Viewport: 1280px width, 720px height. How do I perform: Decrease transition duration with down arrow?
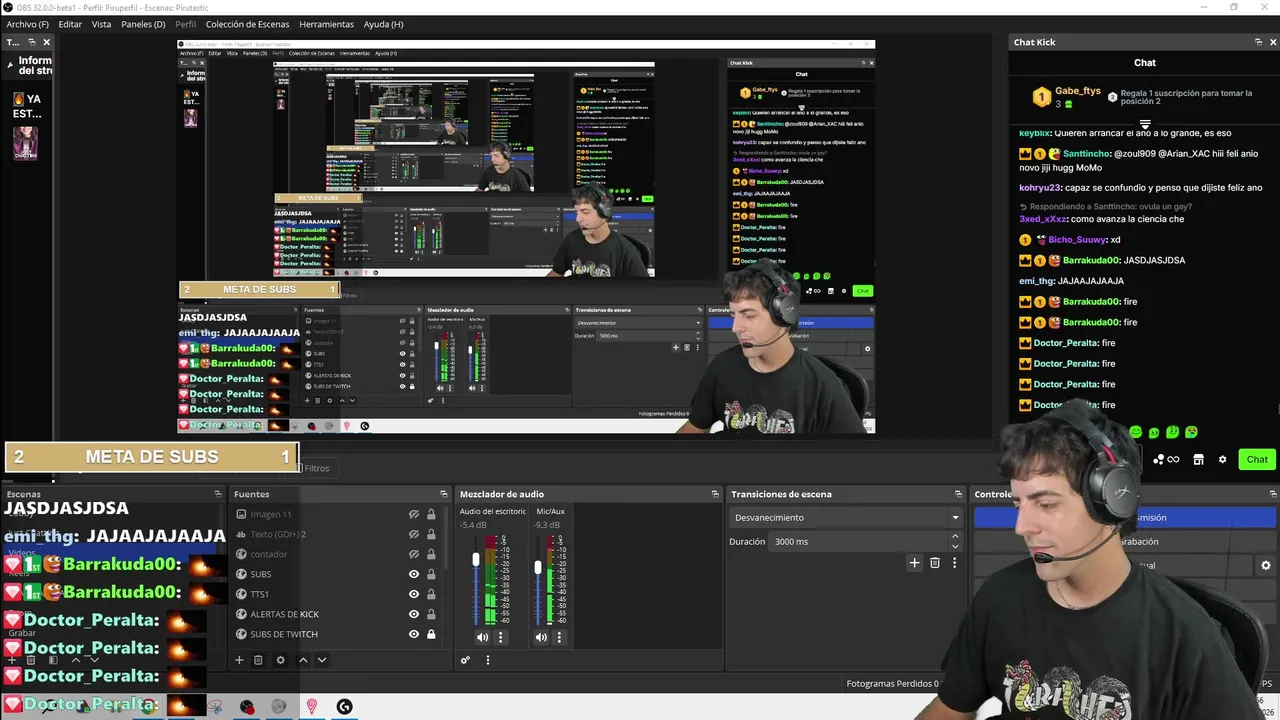click(955, 546)
